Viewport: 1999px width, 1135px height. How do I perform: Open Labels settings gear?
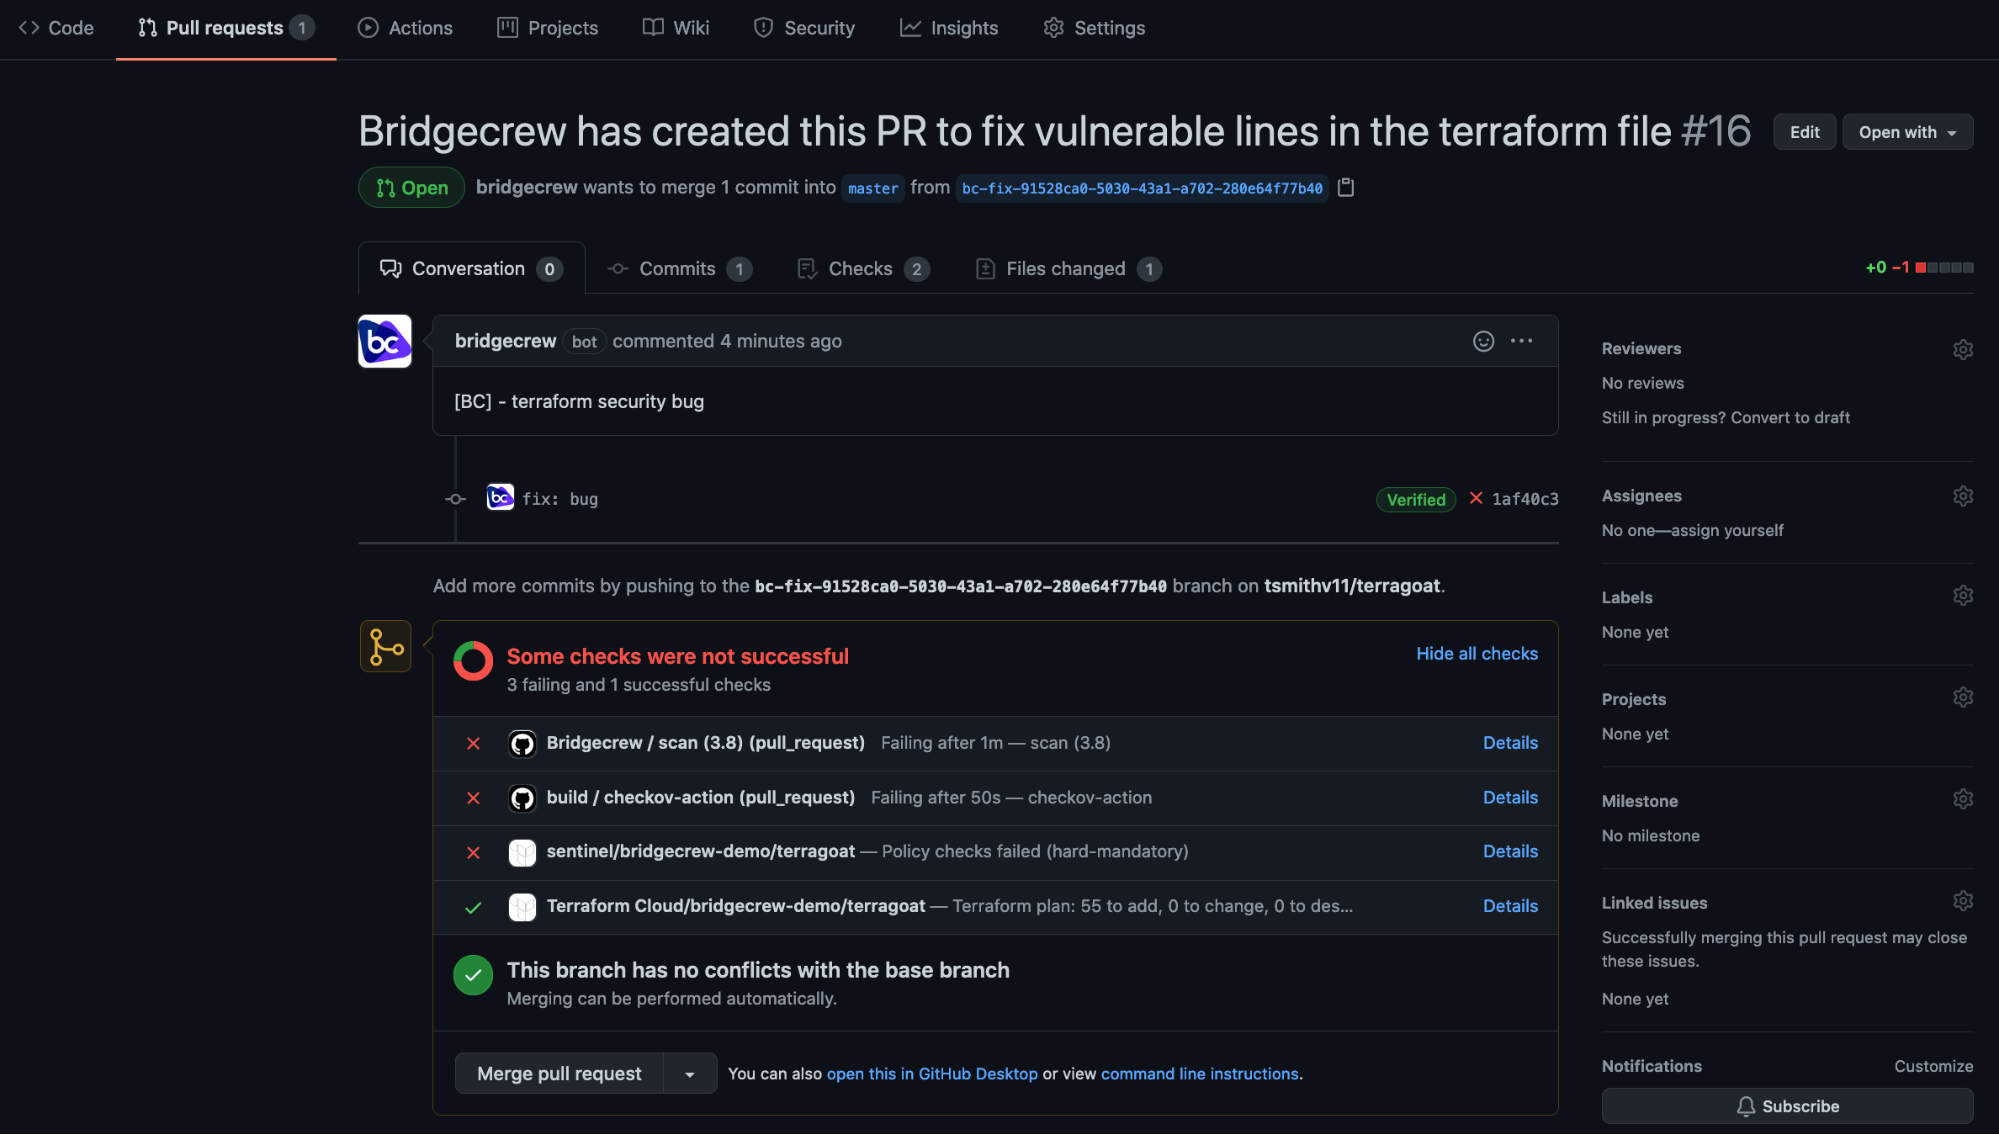pyautogui.click(x=1962, y=596)
